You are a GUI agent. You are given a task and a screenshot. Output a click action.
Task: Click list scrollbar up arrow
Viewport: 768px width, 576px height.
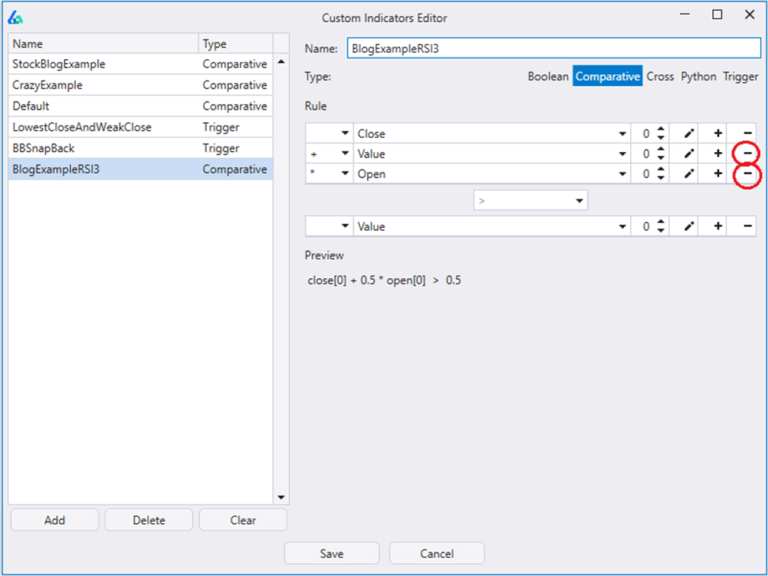coord(281,61)
